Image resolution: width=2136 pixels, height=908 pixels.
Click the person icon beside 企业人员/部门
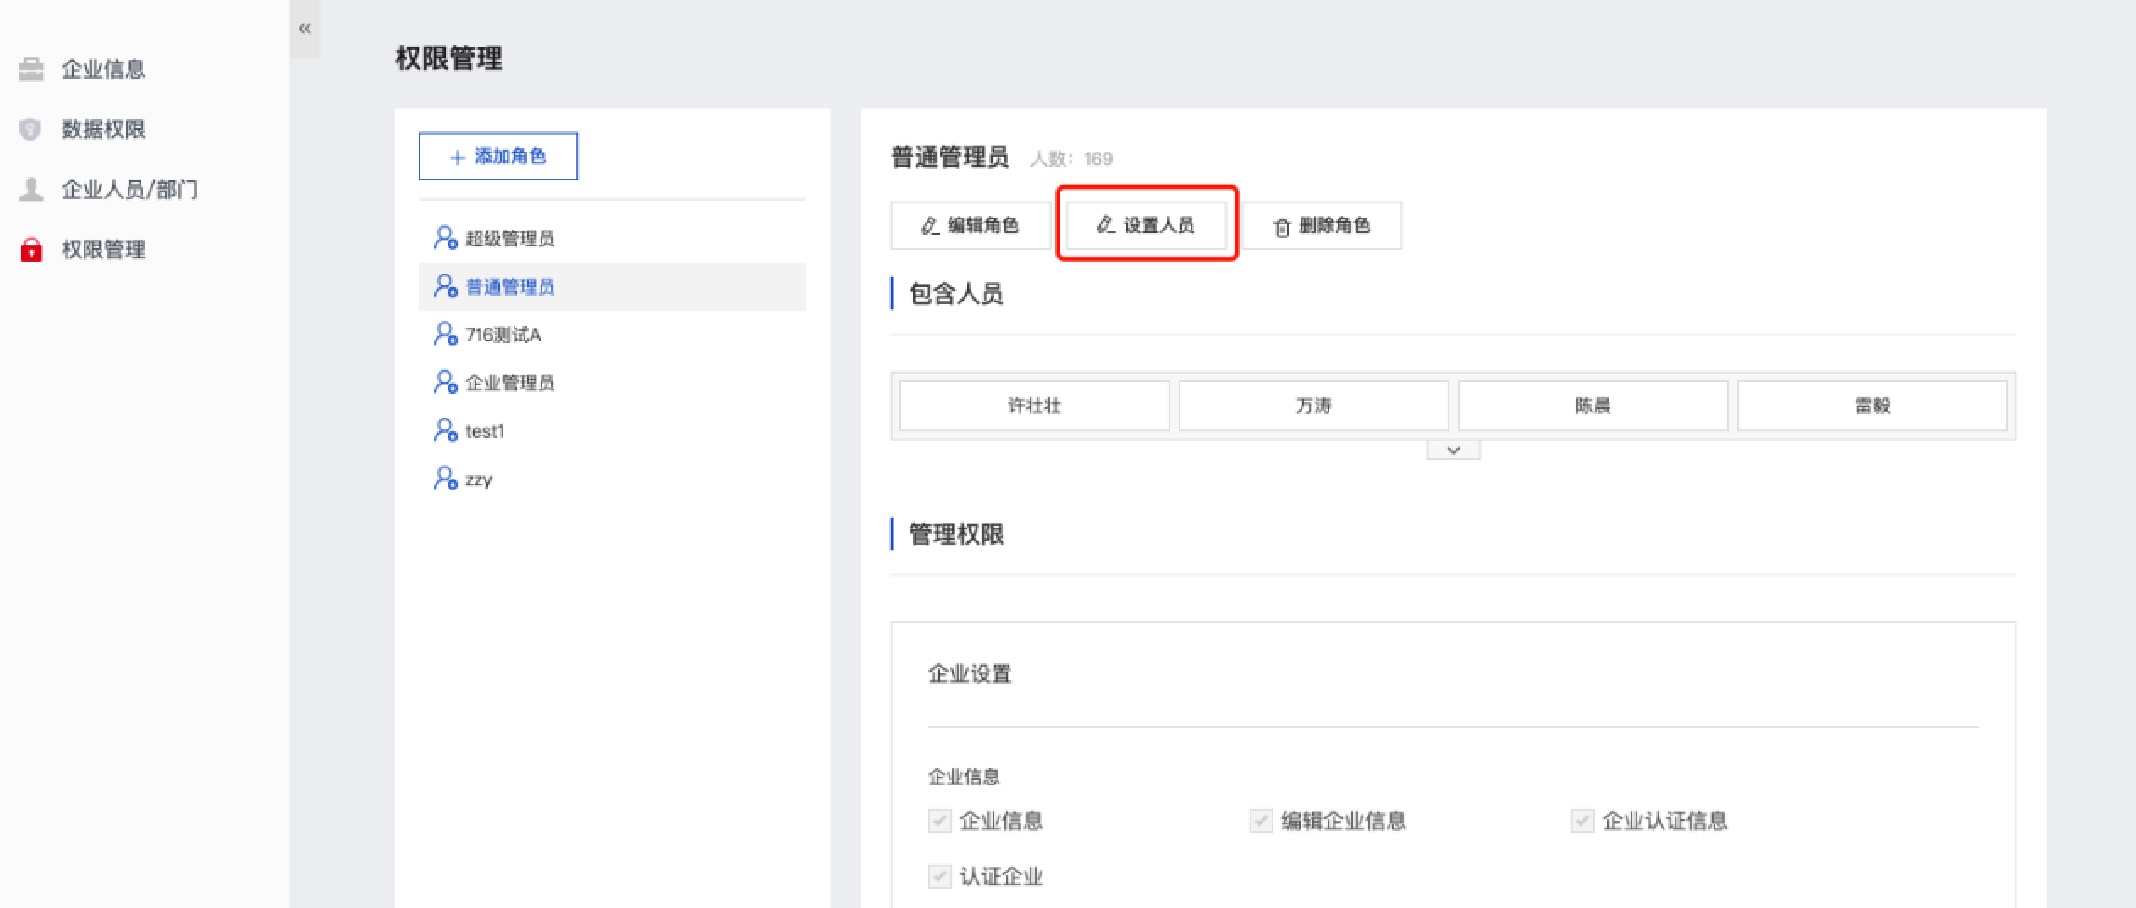(x=32, y=189)
